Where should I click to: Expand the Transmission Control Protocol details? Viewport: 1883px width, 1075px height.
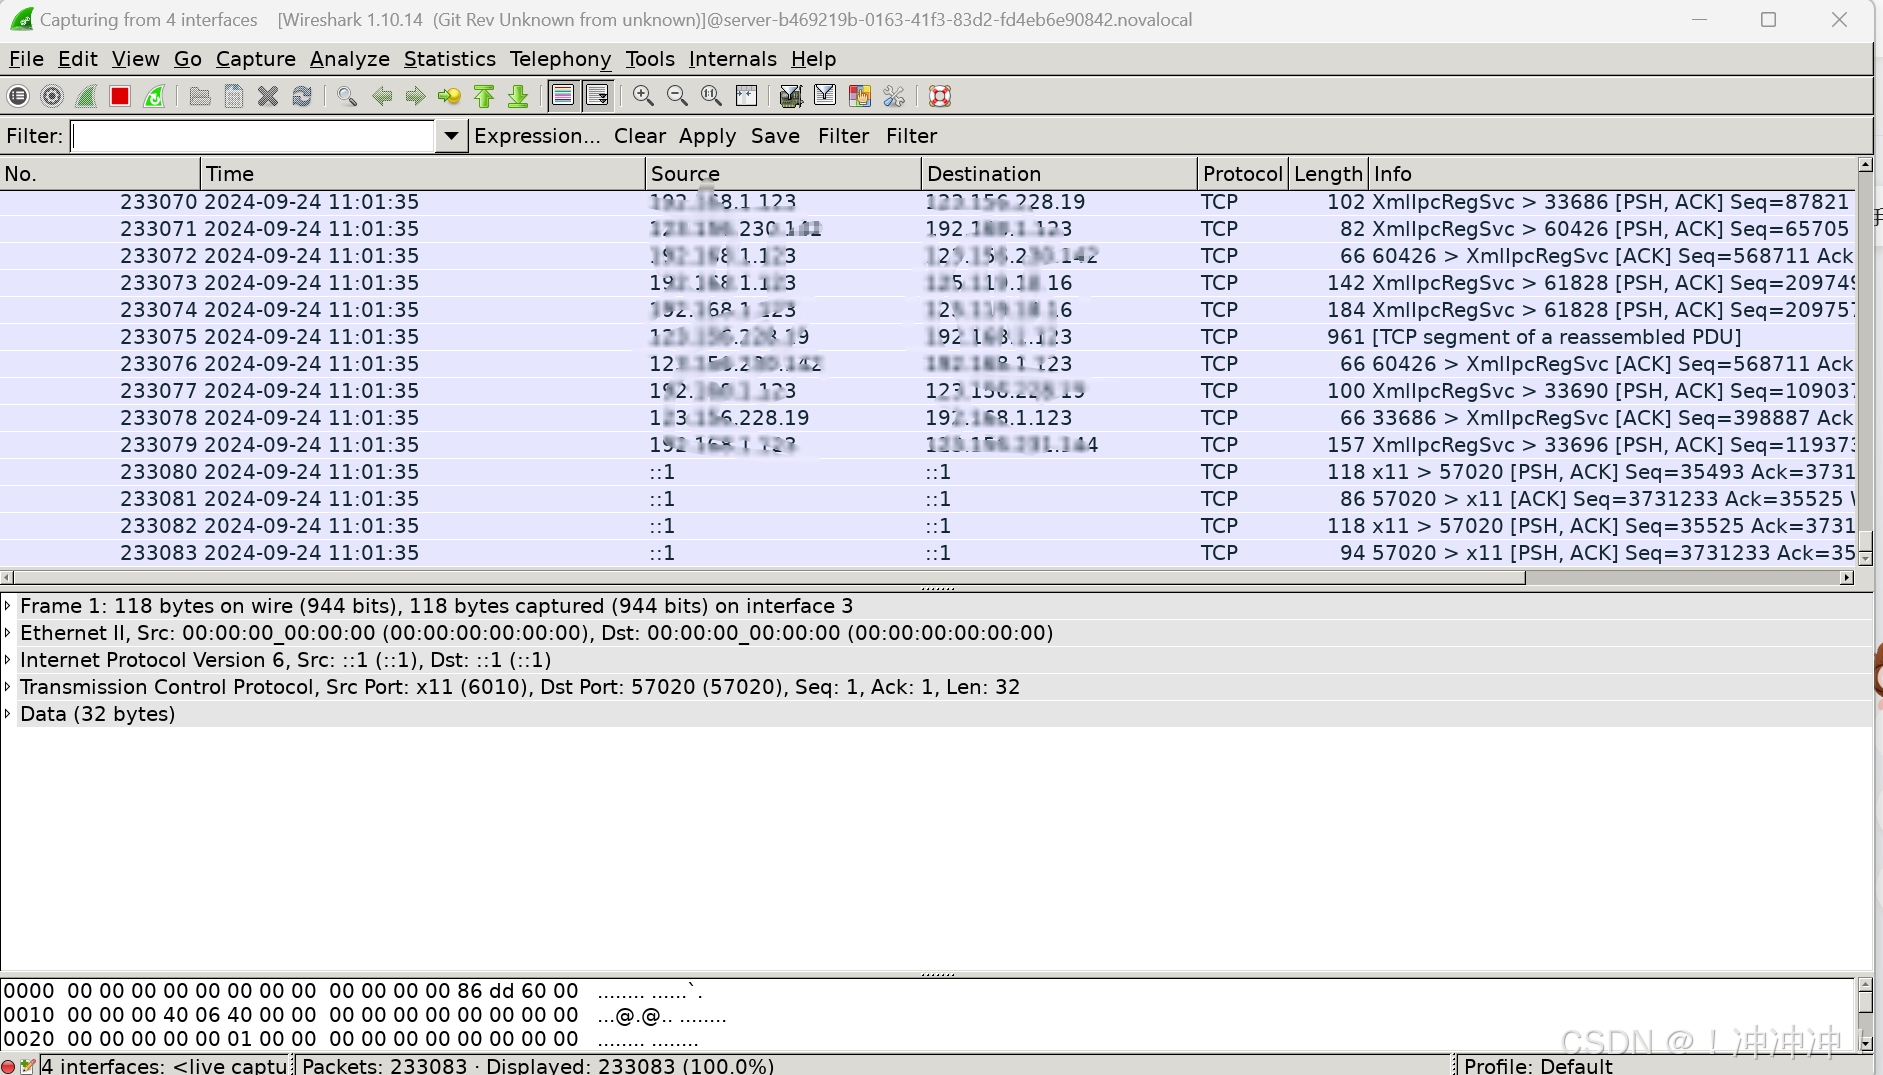pos(10,687)
